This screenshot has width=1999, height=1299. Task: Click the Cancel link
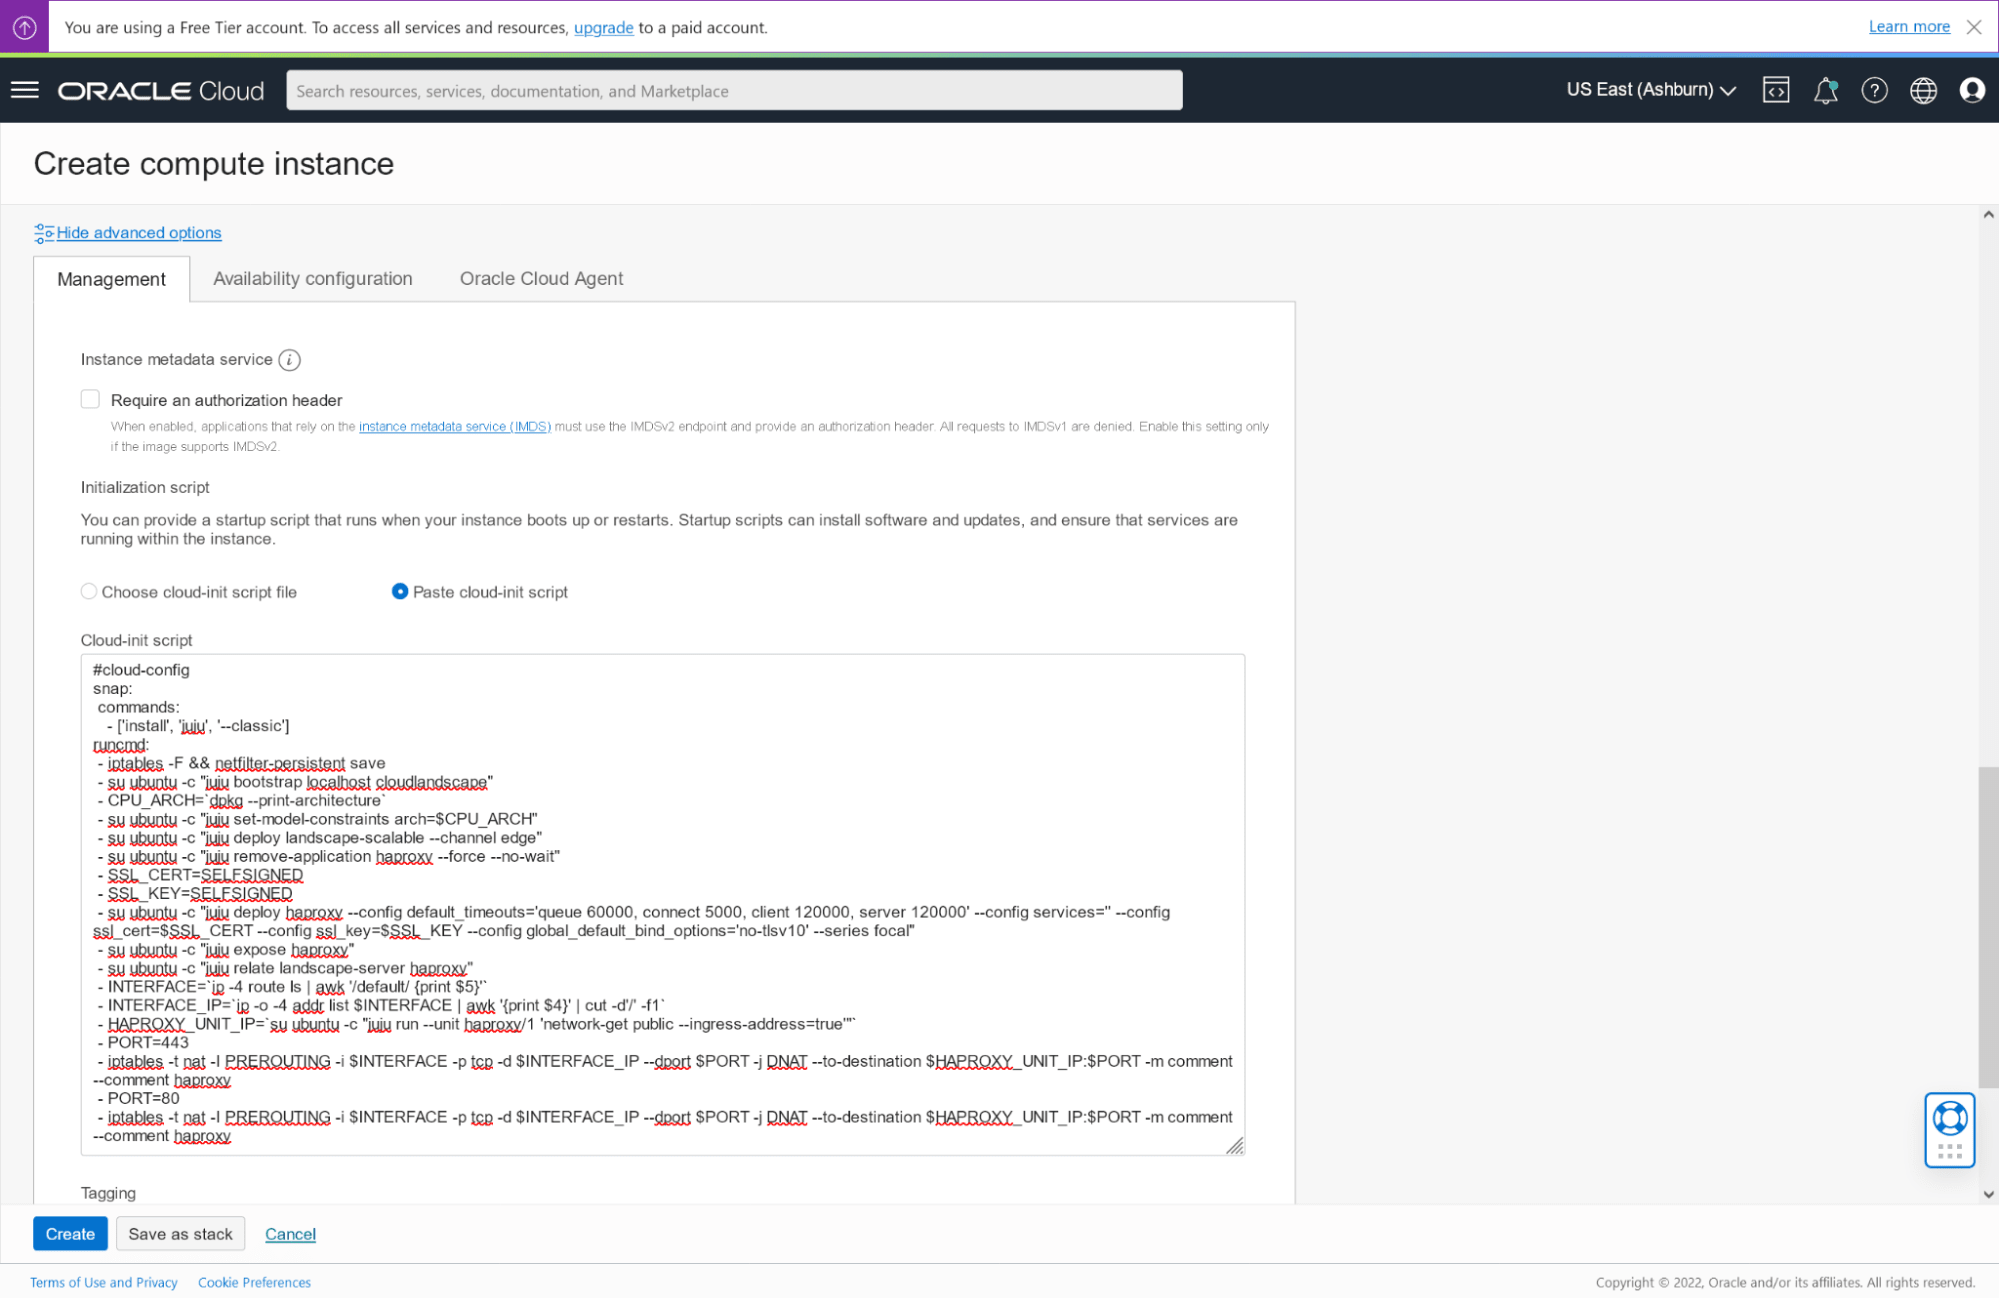pos(290,1234)
